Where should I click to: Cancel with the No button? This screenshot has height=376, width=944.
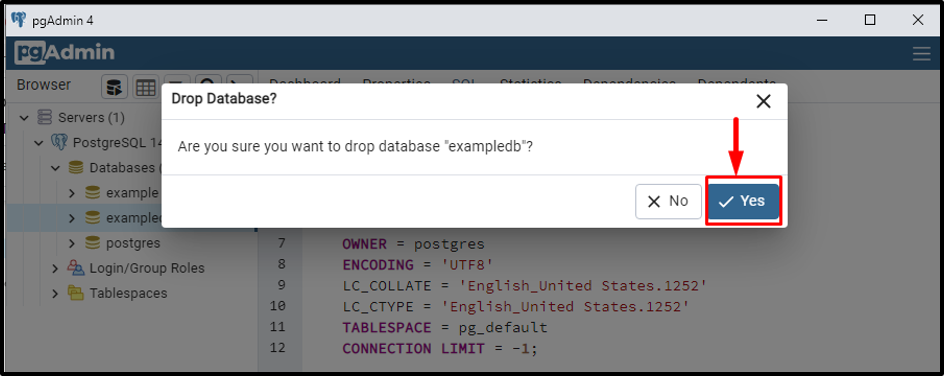[x=668, y=201]
